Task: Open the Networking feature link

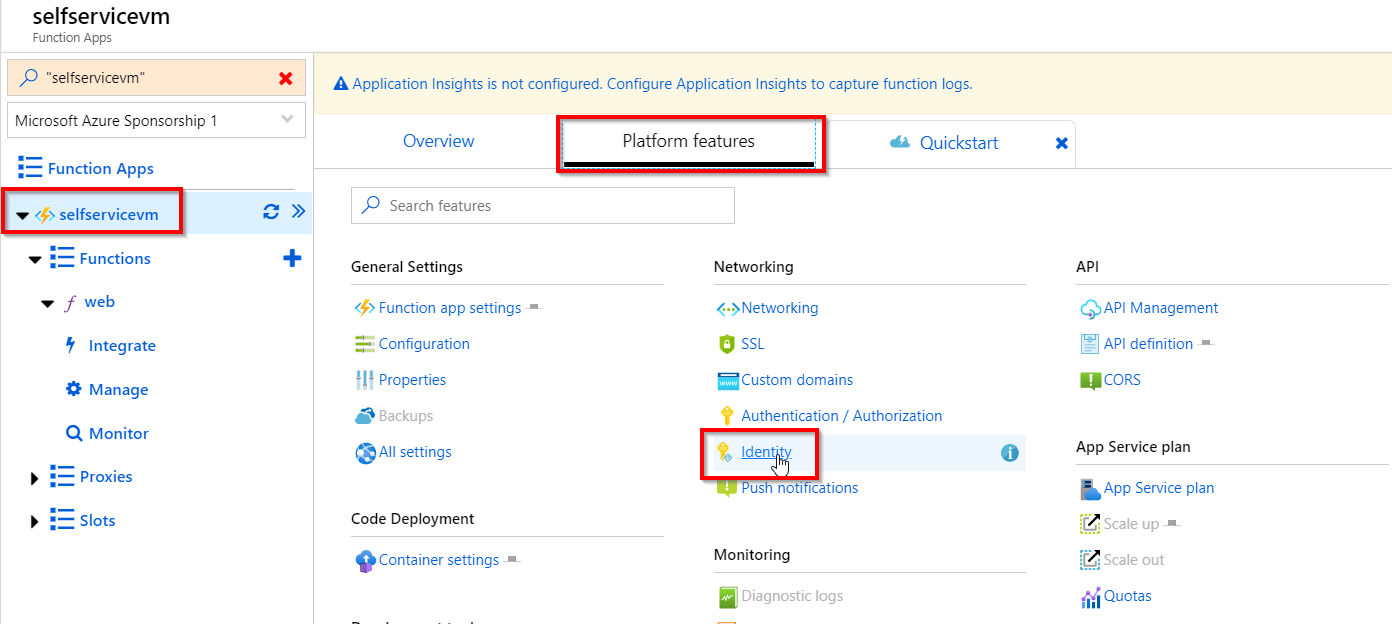Action: click(780, 308)
